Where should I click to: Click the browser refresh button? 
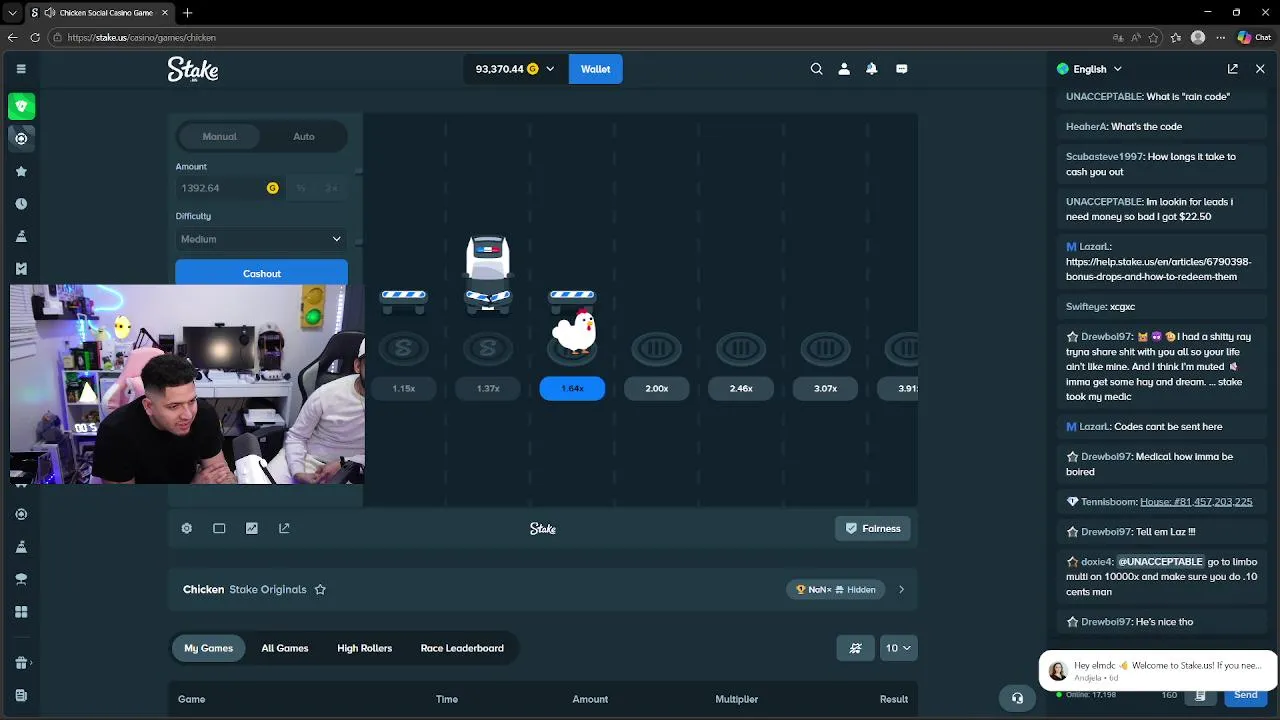(35, 37)
